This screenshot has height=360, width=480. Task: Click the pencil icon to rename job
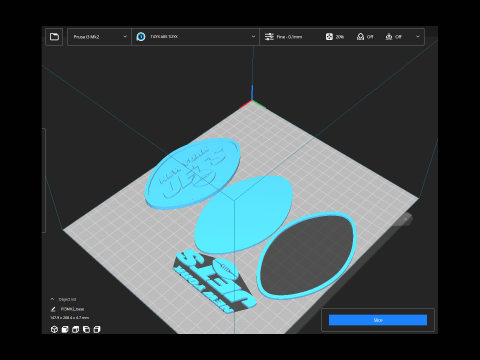(53, 309)
